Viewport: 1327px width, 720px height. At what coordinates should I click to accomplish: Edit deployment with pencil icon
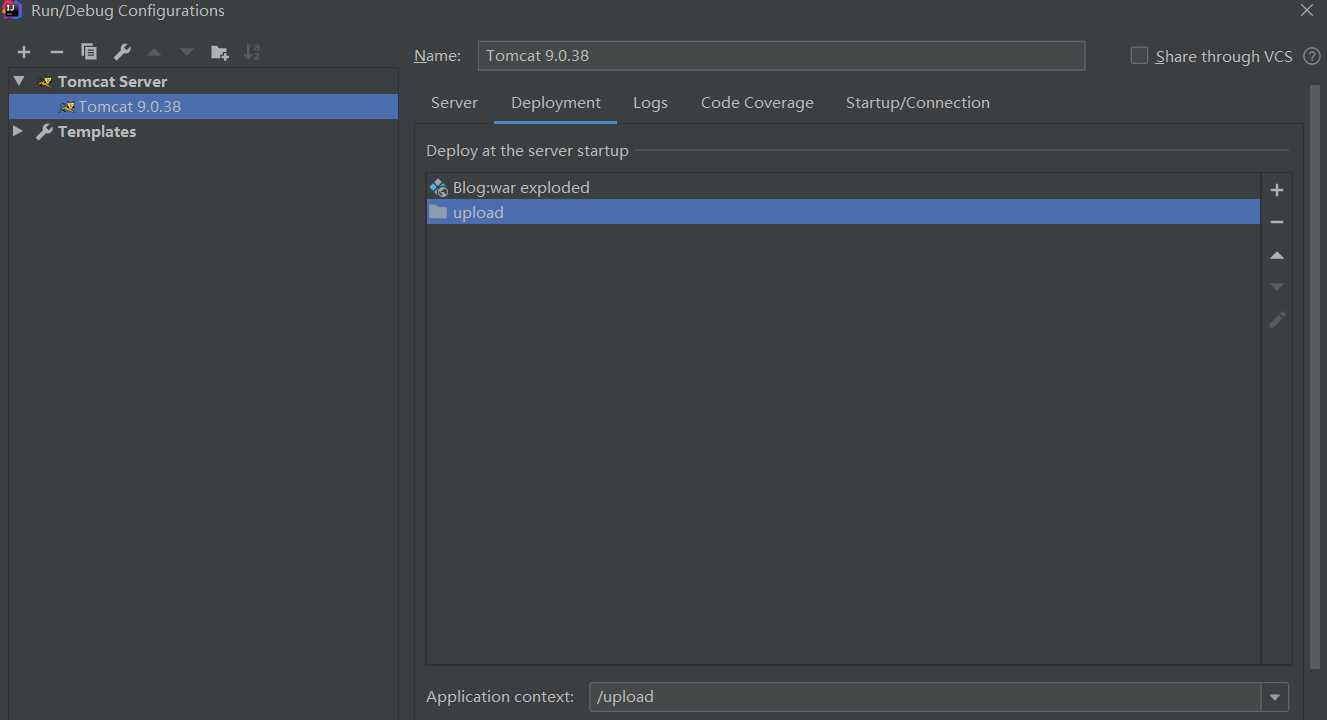click(1277, 320)
